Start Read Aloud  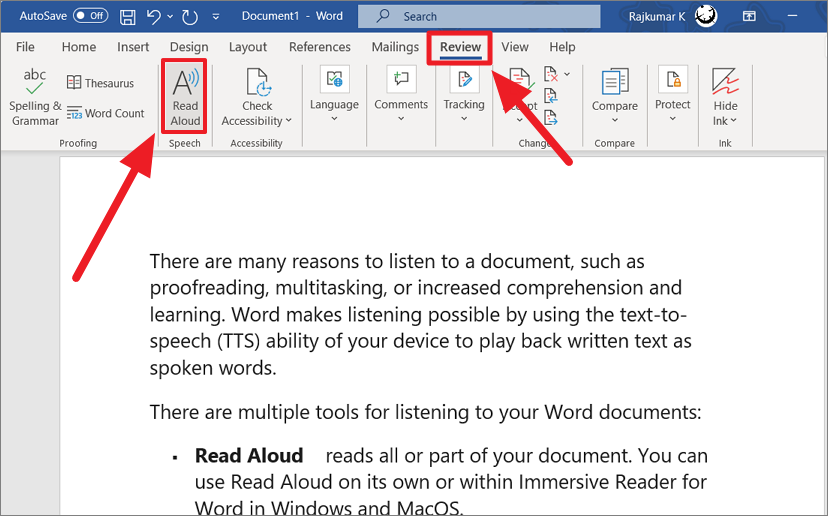coord(185,97)
